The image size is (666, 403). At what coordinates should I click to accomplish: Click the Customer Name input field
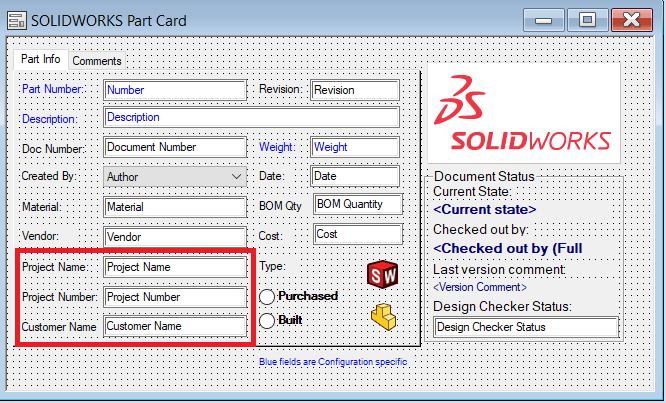coord(175,326)
